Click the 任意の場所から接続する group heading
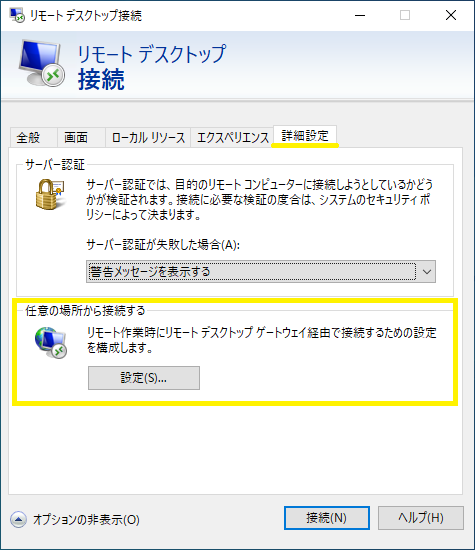The image size is (475, 550). tap(85, 311)
